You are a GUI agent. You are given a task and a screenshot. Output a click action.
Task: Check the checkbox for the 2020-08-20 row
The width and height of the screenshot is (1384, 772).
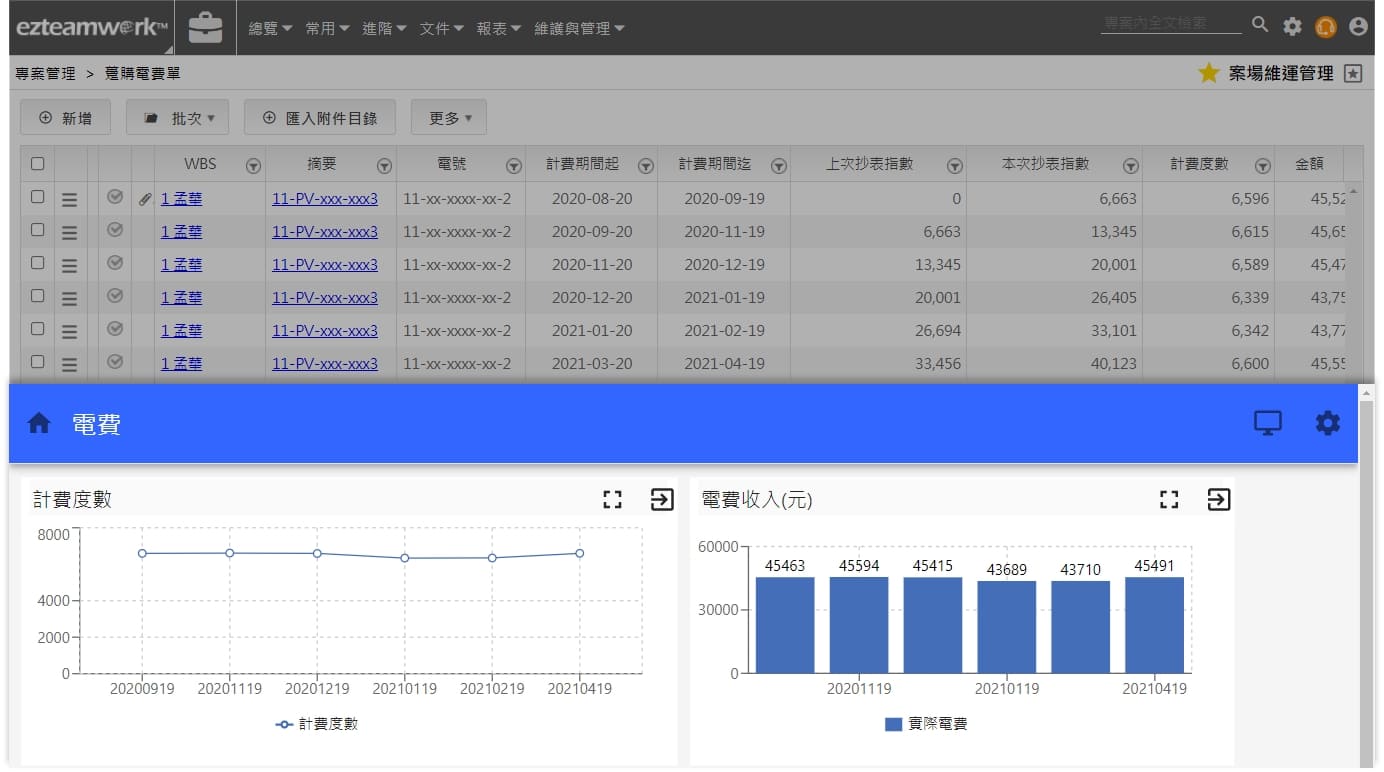38,197
